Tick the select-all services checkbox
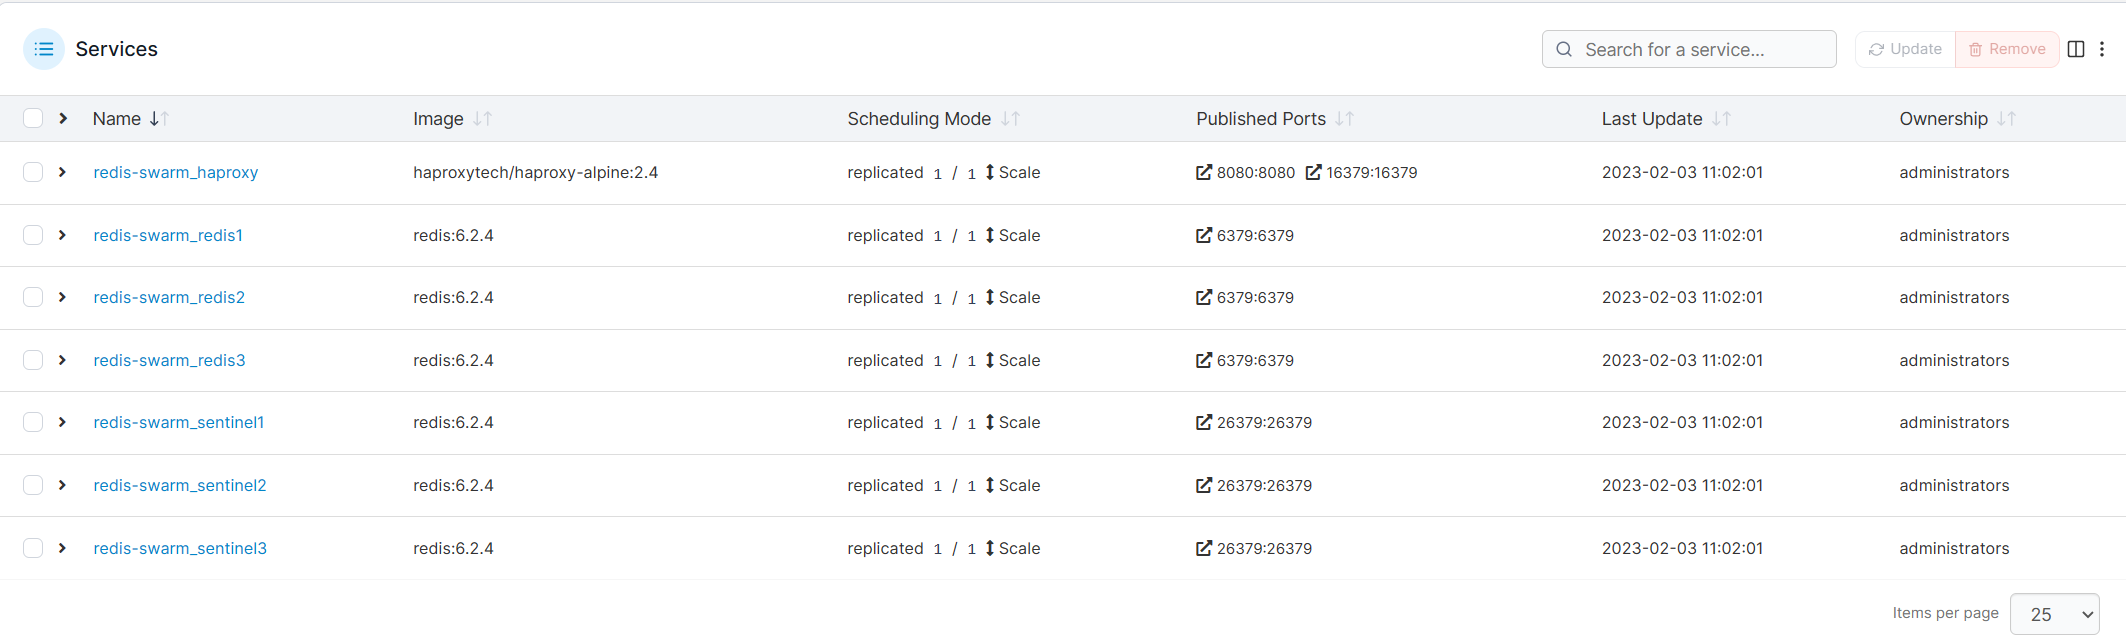2126x635 pixels. coord(33,119)
